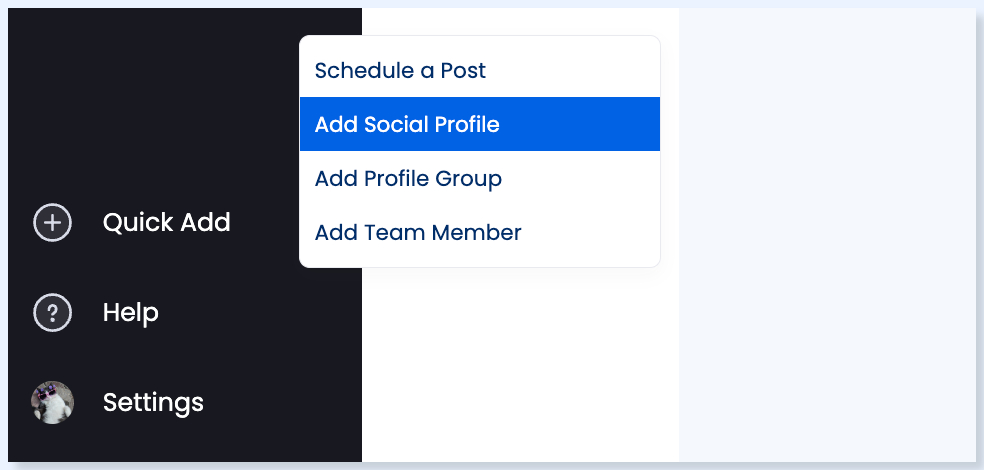The height and width of the screenshot is (470, 984).
Task: Click the Quick Add plus circle icon
Action: click(x=53, y=223)
